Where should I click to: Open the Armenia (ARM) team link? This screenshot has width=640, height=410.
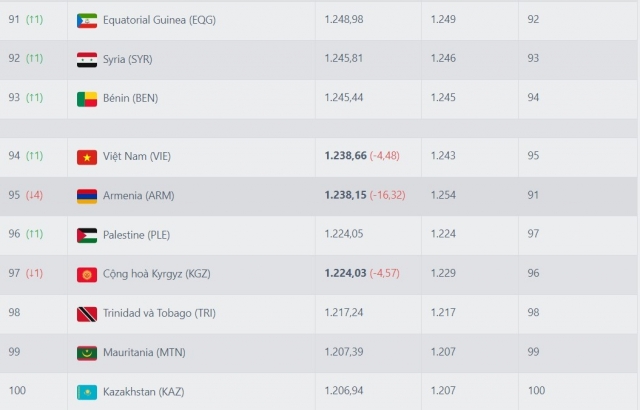point(138,195)
